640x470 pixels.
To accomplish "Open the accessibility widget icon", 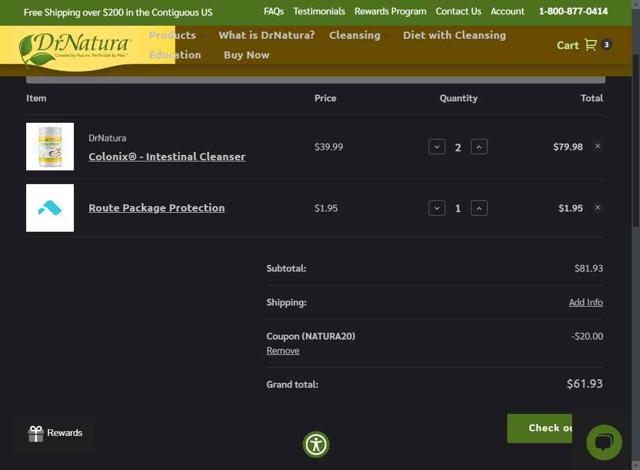I will tap(316, 444).
